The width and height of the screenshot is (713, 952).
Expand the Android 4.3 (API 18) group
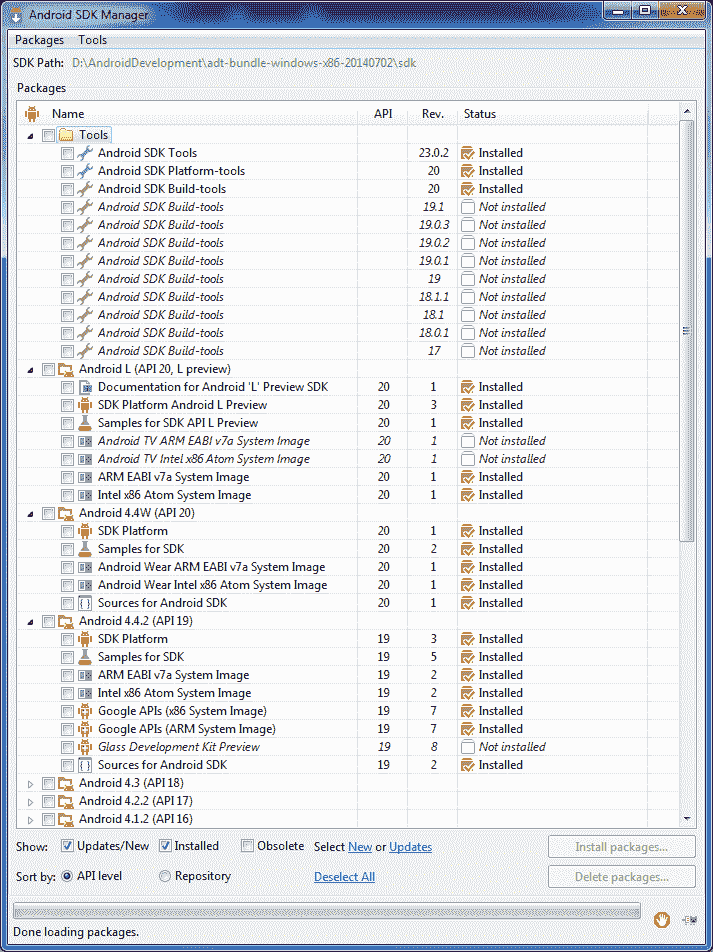30,784
